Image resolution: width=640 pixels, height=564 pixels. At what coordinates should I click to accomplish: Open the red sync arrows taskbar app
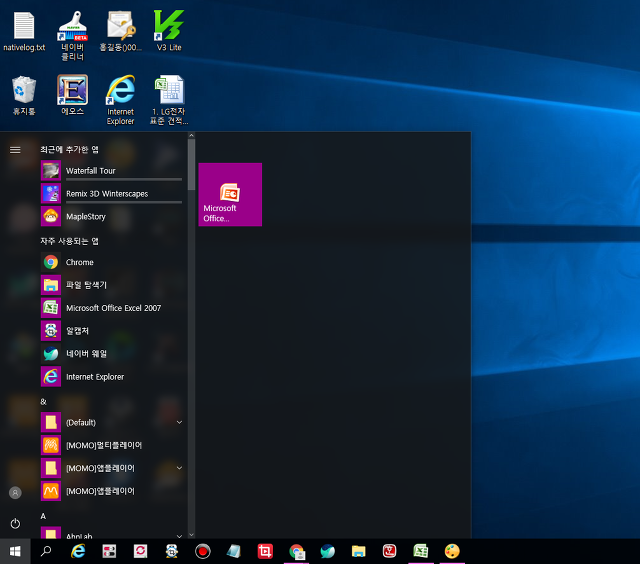pyautogui.click(x=140, y=551)
